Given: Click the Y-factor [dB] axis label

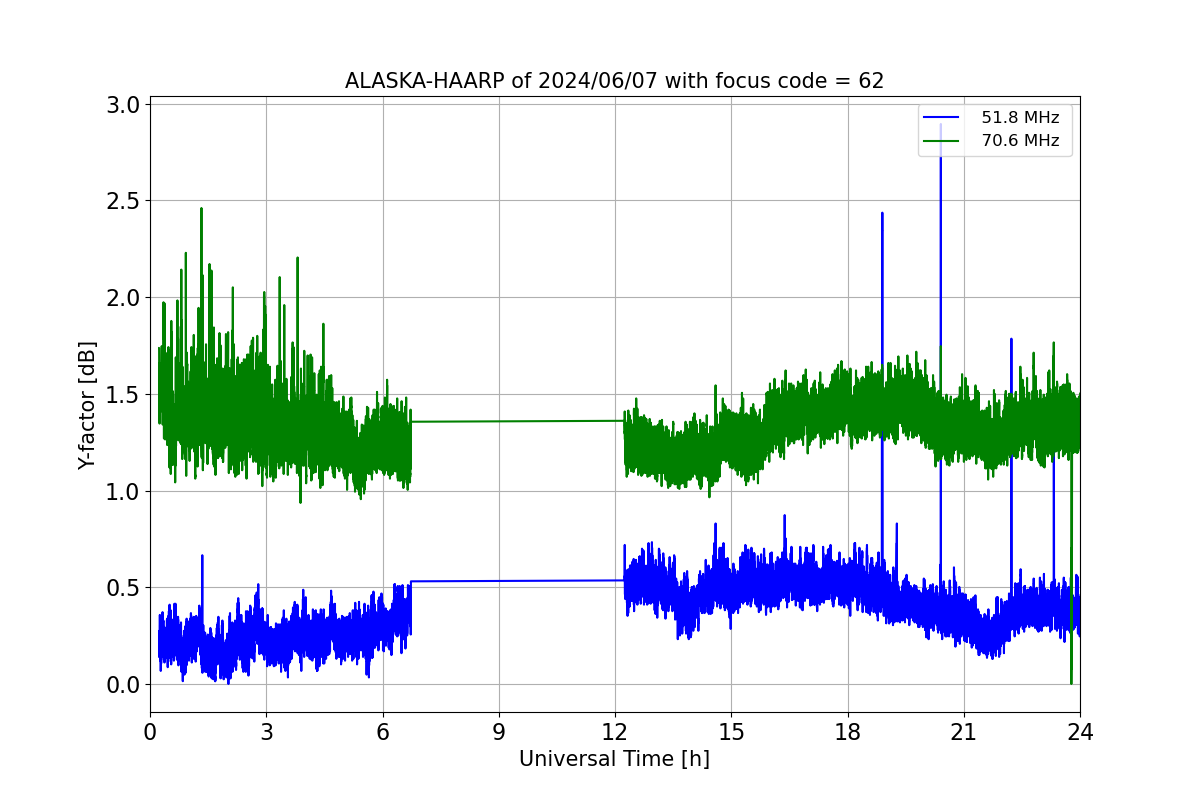Looking at the screenshot, I should [x=88, y=406].
